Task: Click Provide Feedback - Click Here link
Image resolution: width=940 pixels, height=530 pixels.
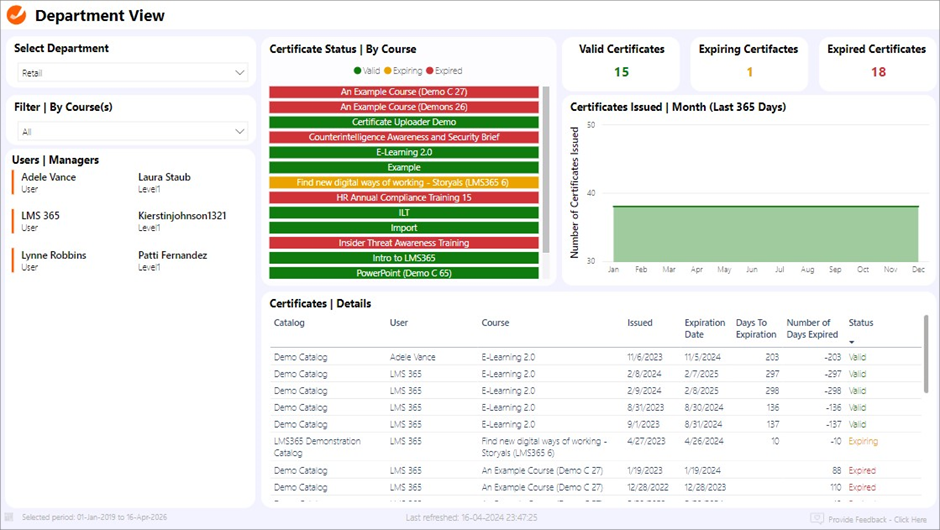Action: (x=878, y=518)
